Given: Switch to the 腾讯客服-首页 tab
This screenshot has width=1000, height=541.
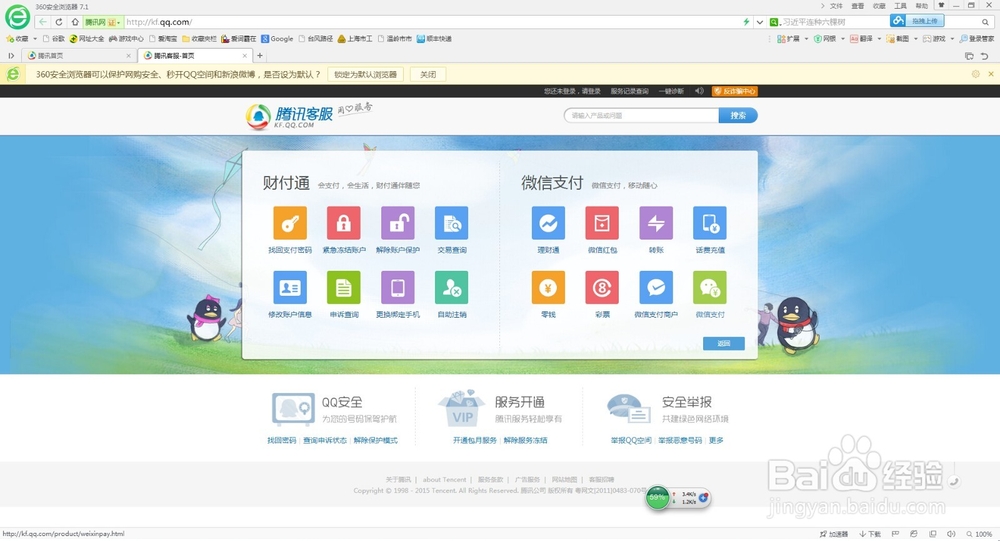Looking at the screenshot, I should [x=195, y=56].
